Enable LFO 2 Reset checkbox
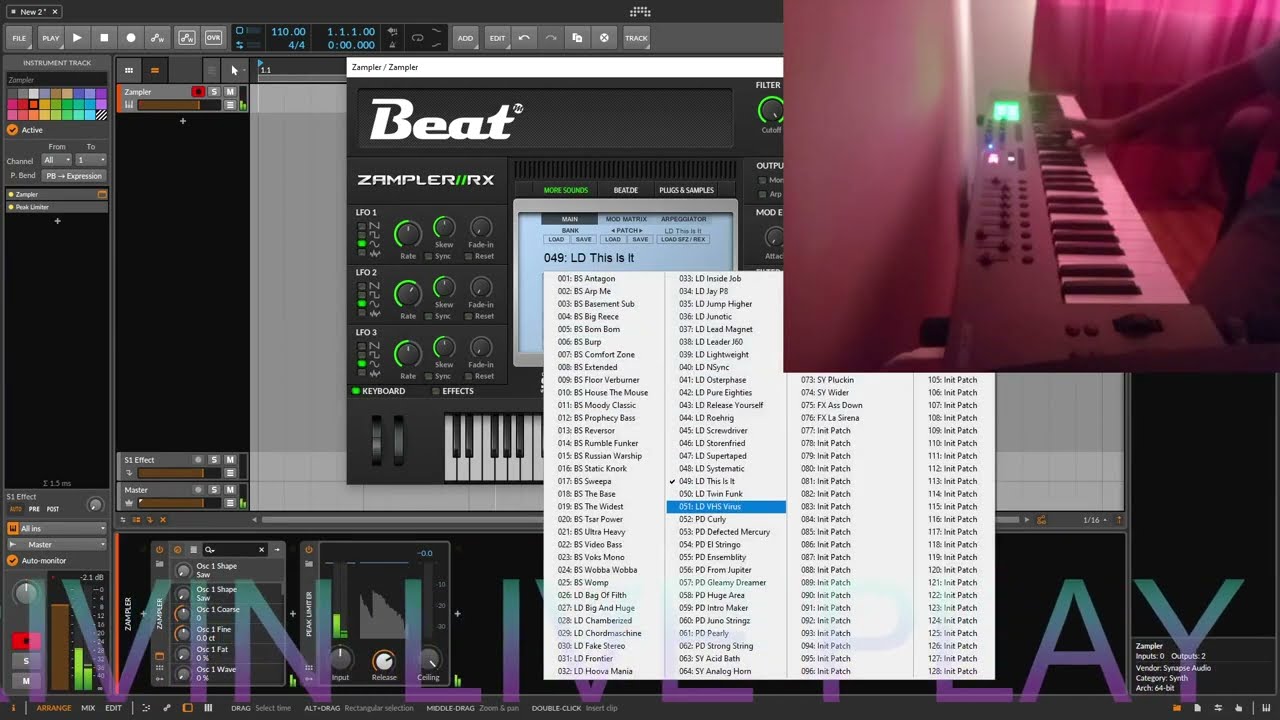 tap(468, 316)
